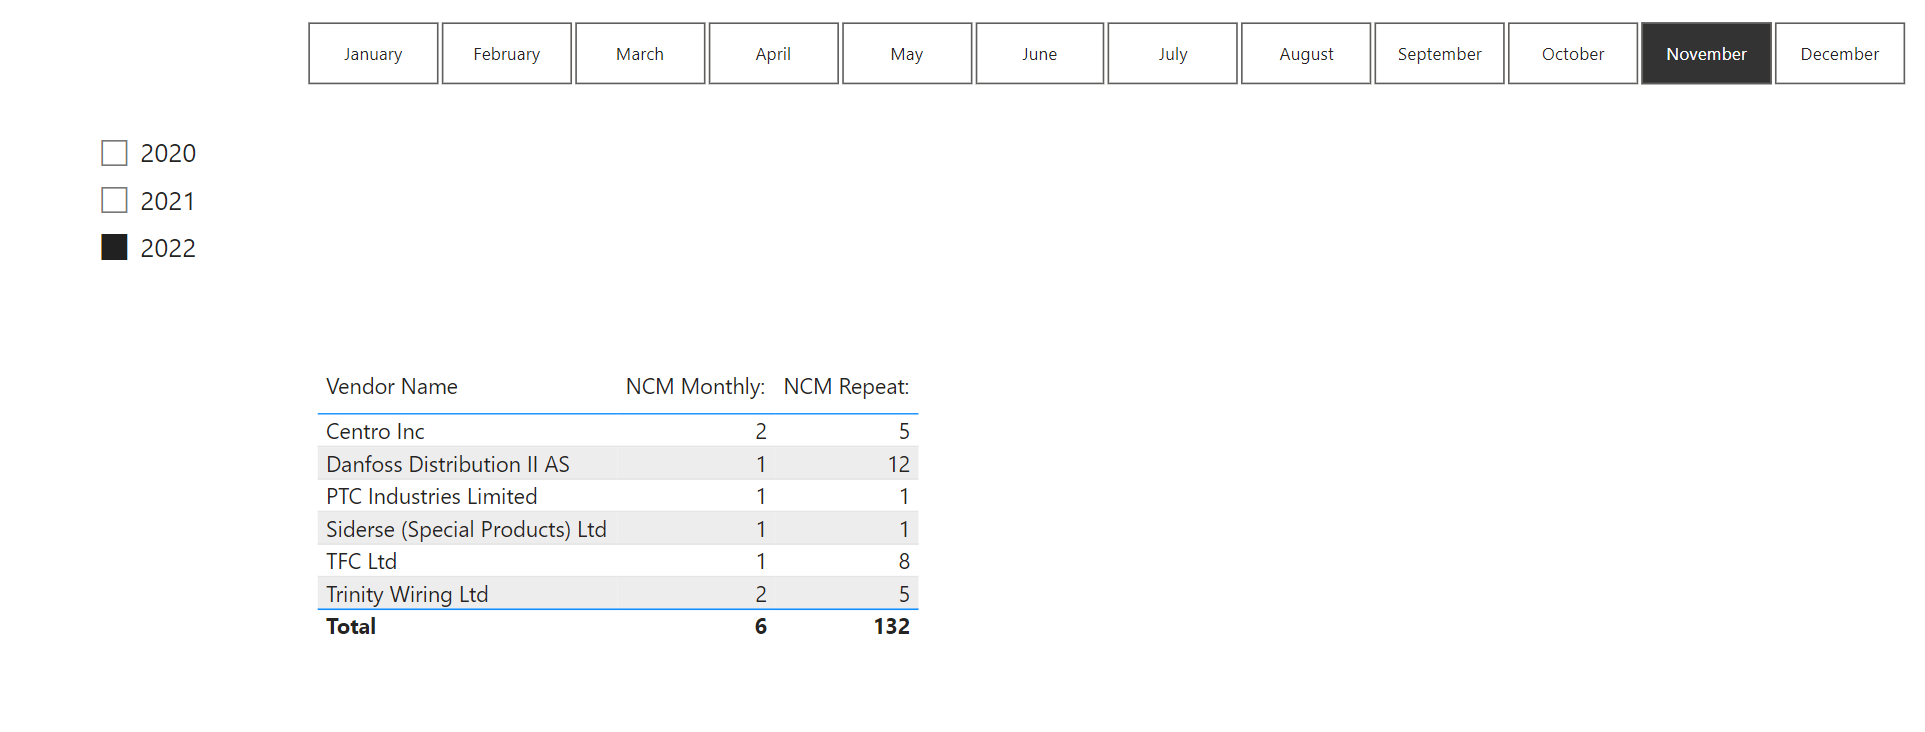Pick April from the month slicer
Image resolution: width=1925 pixels, height=732 pixels.
tap(773, 54)
